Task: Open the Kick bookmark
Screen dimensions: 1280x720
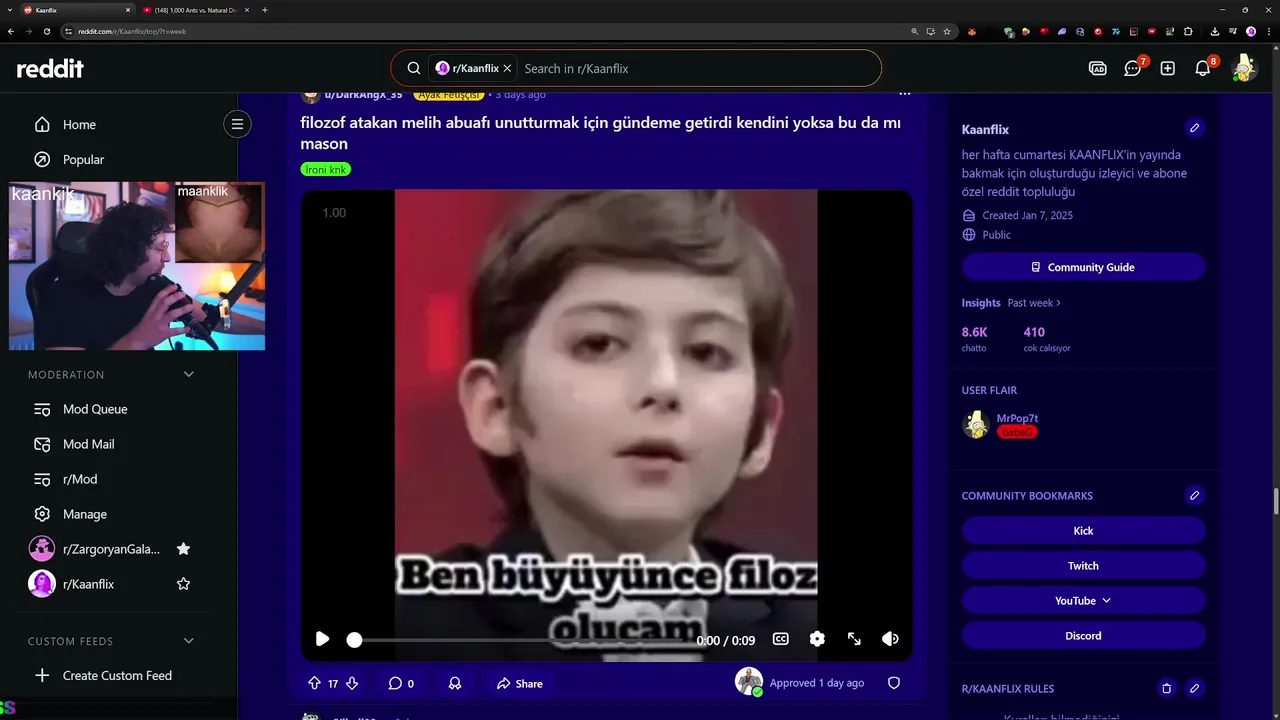Action: [x=1083, y=531]
